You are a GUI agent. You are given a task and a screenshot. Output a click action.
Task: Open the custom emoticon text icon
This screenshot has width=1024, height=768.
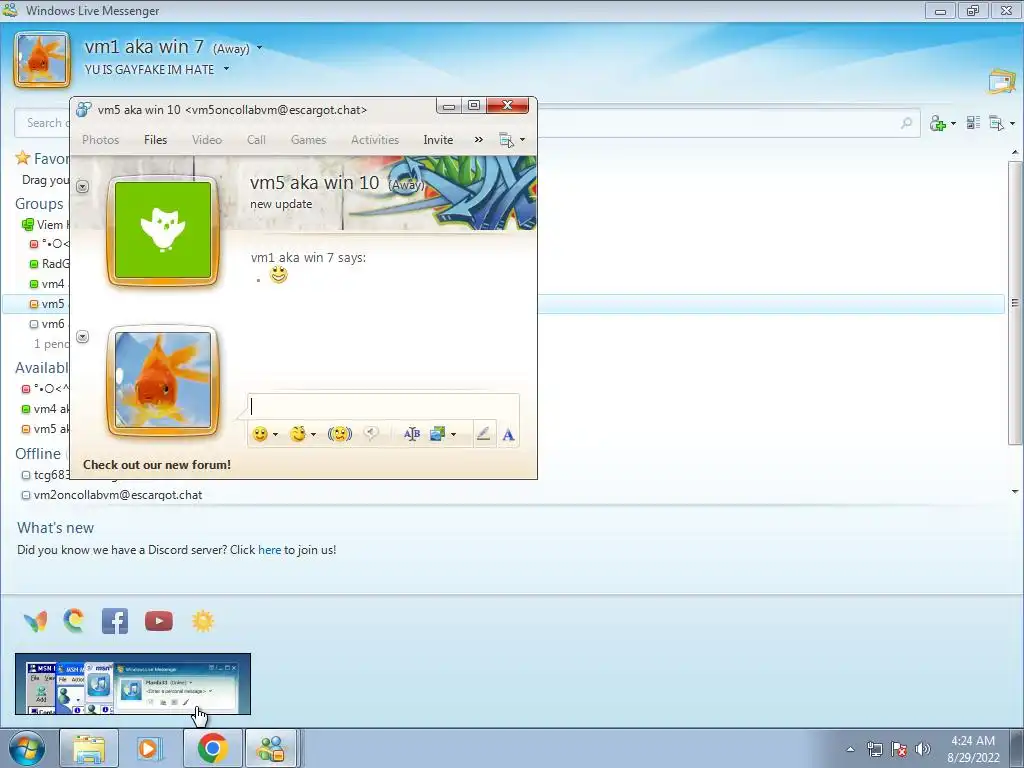click(x=411, y=434)
